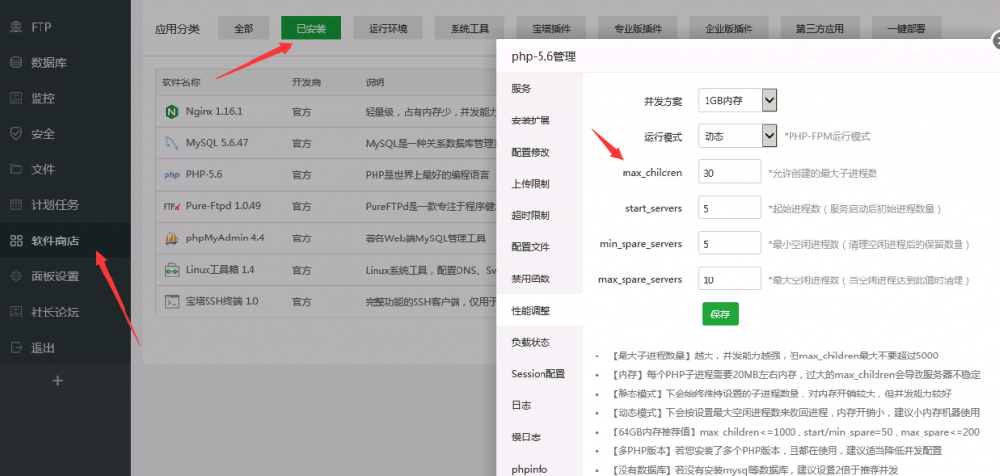This screenshot has width=1000, height=476.
Task: Select the 运行环境 category filter
Action: pyautogui.click(x=388, y=29)
